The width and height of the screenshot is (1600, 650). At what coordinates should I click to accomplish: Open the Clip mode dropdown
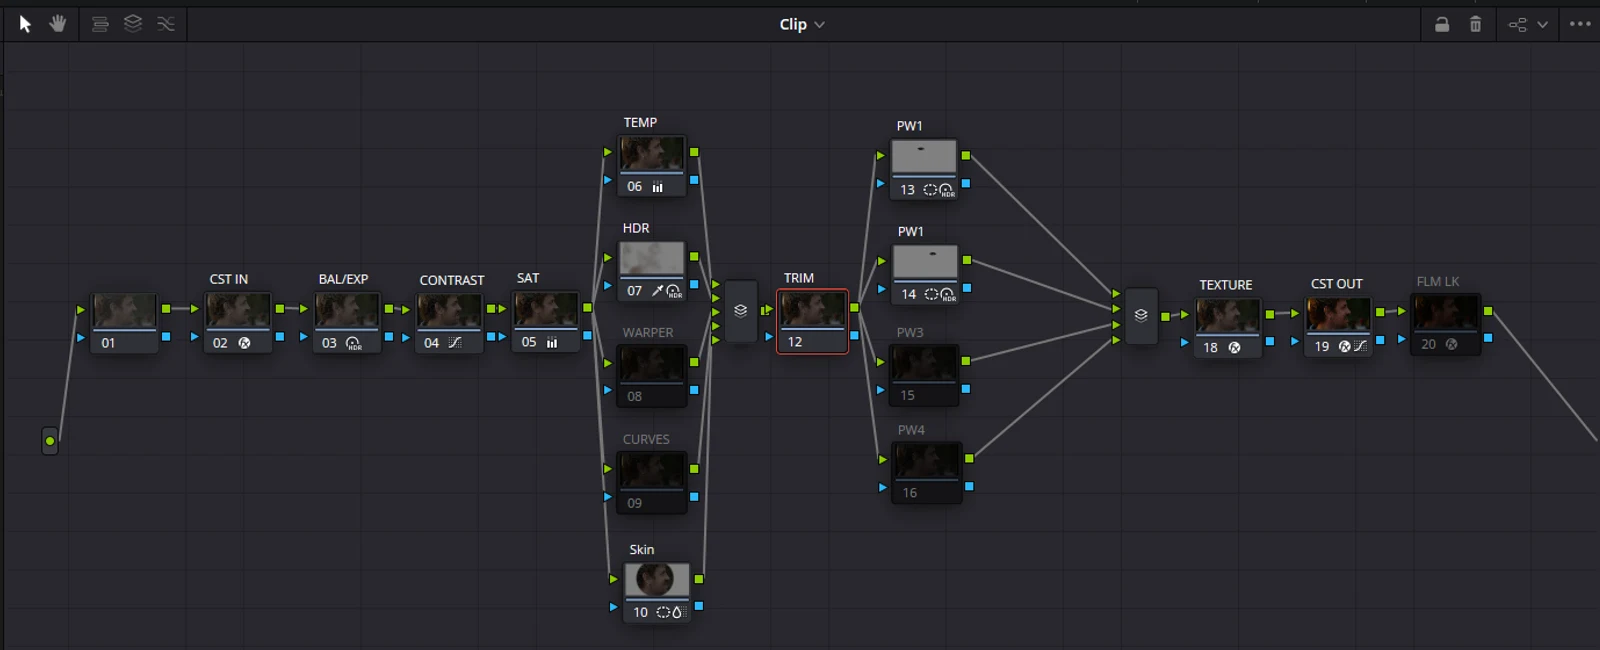point(802,24)
